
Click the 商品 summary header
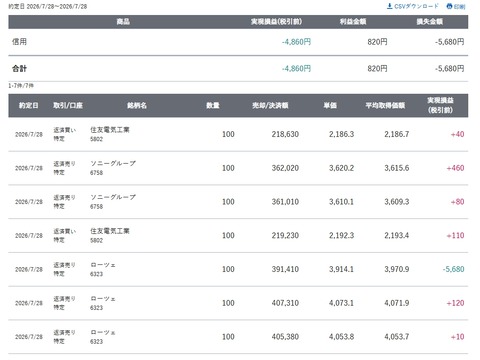(123, 22)
